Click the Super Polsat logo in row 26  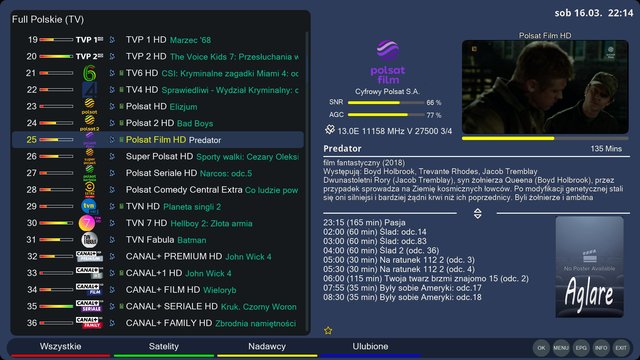[89, 156]
